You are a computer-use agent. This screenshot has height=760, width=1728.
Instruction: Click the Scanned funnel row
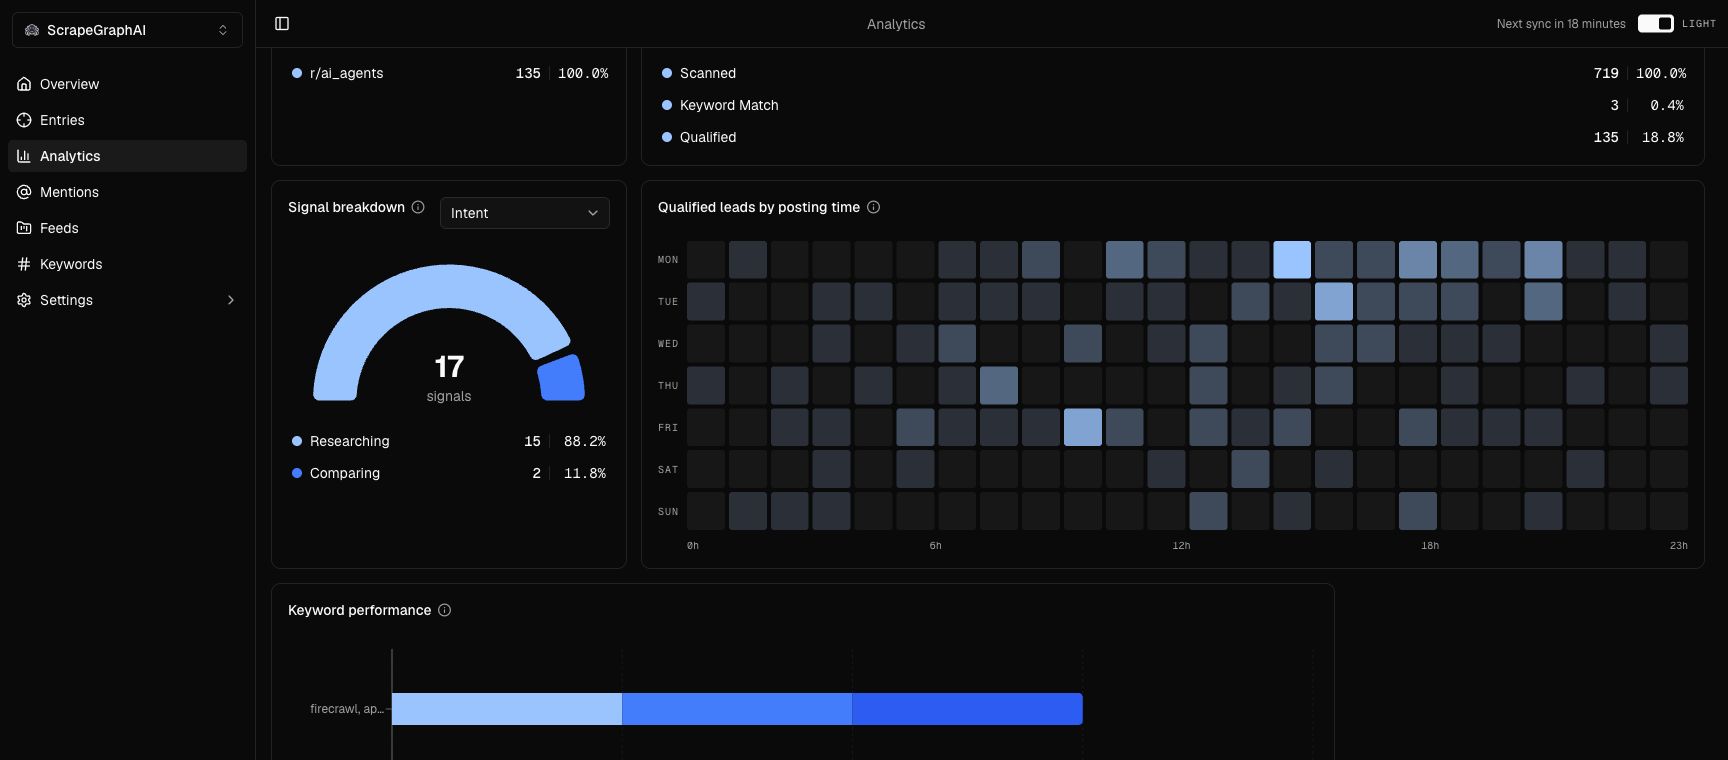tap(1173, 73)
